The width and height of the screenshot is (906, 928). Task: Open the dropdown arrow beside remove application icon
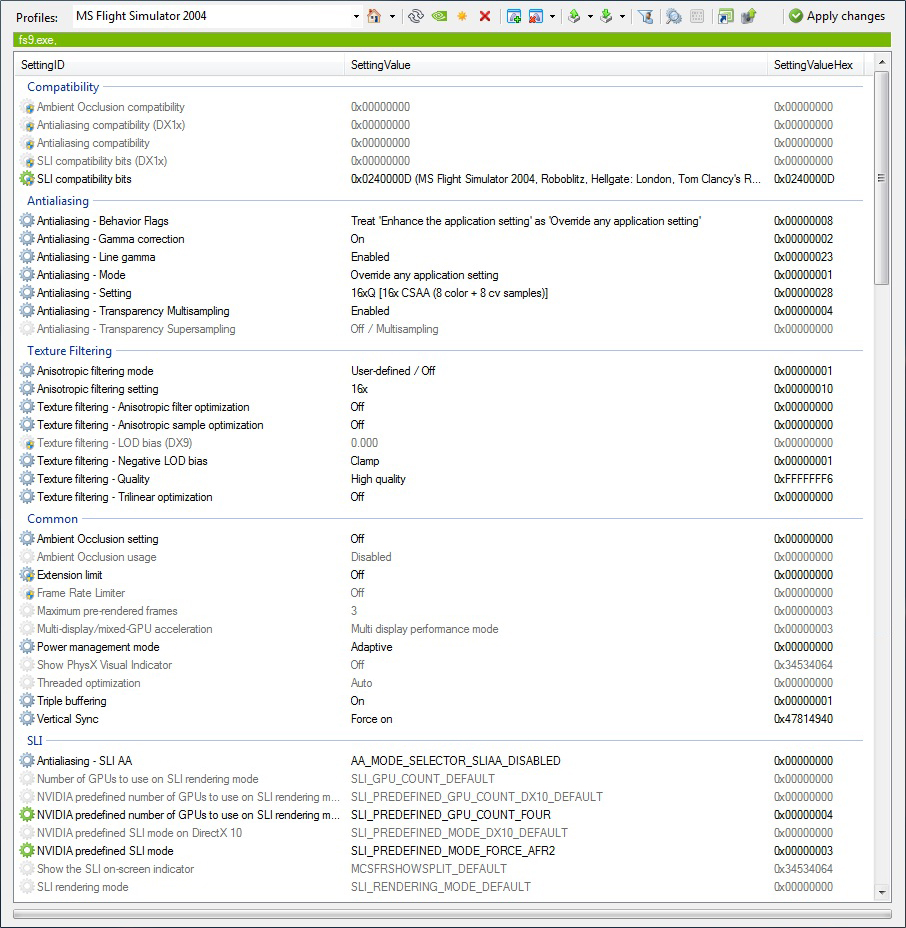pyautogui.click(x=552, y=17)
